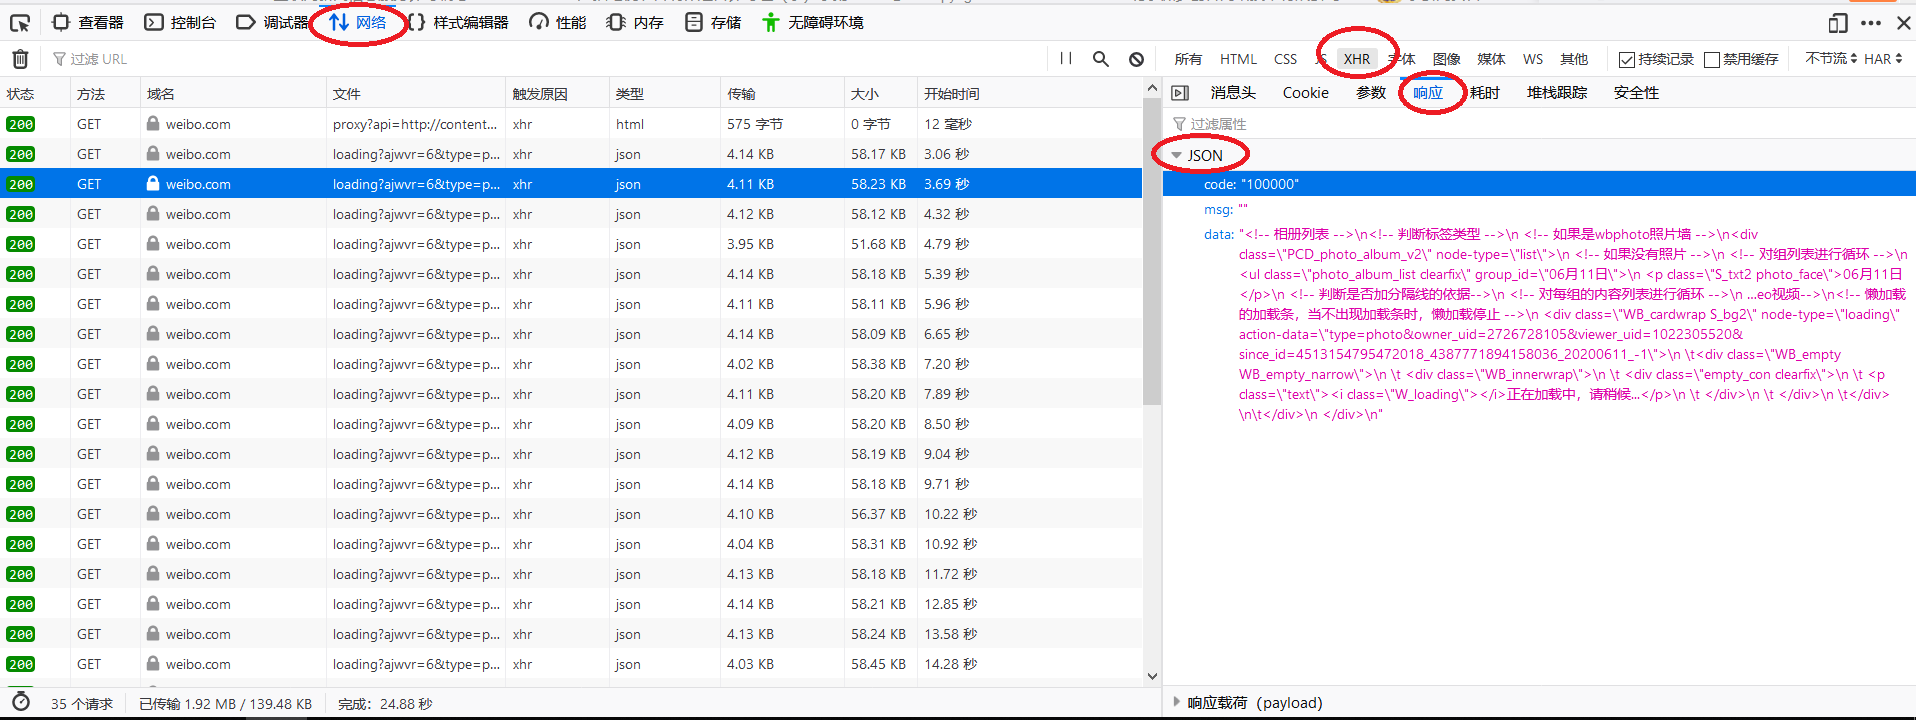Open the request blocking icon
The height and width of the screenshot is (720, 1916).
(x=1136, y=59)
